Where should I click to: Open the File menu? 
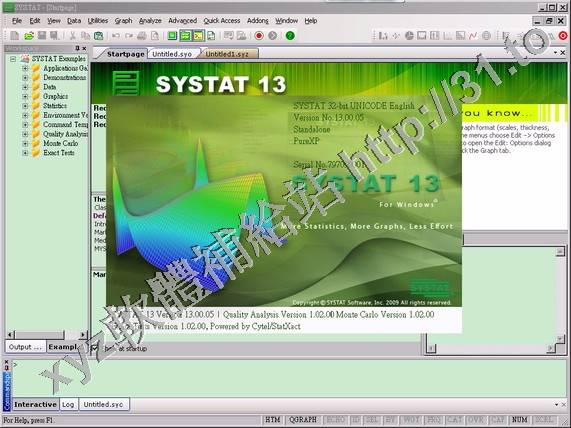click(17, 21)
